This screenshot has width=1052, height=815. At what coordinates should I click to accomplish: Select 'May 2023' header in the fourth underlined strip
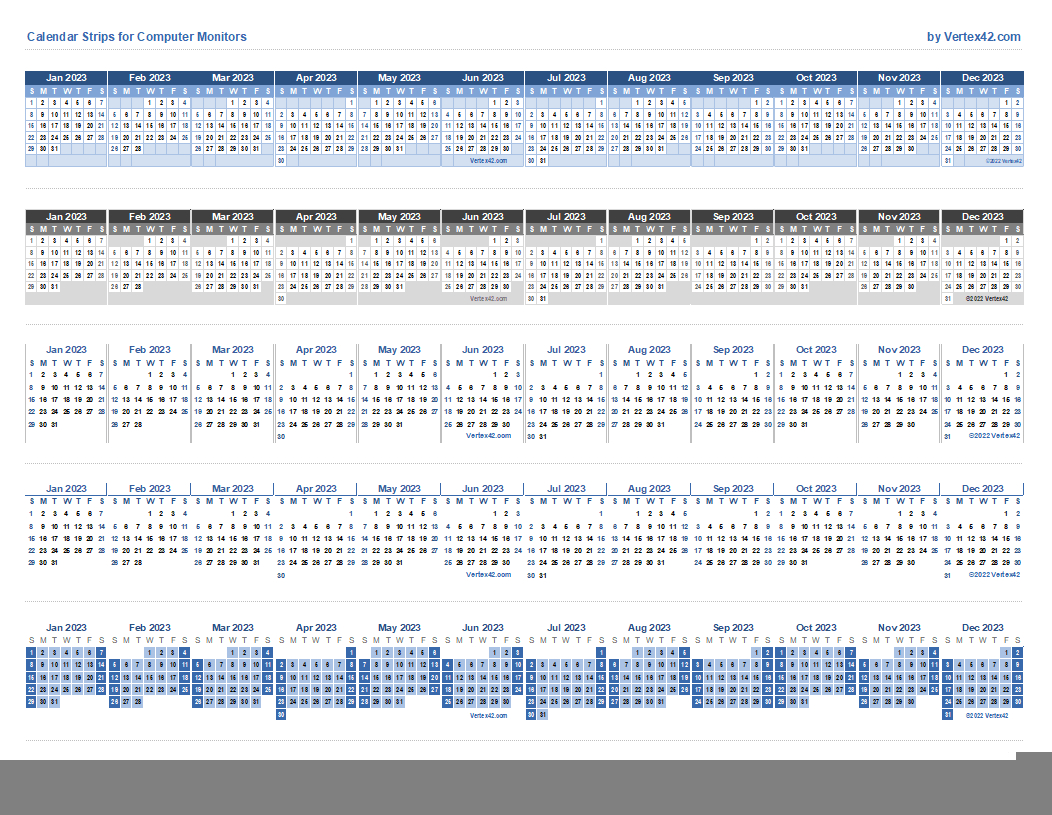coord(399,488)
